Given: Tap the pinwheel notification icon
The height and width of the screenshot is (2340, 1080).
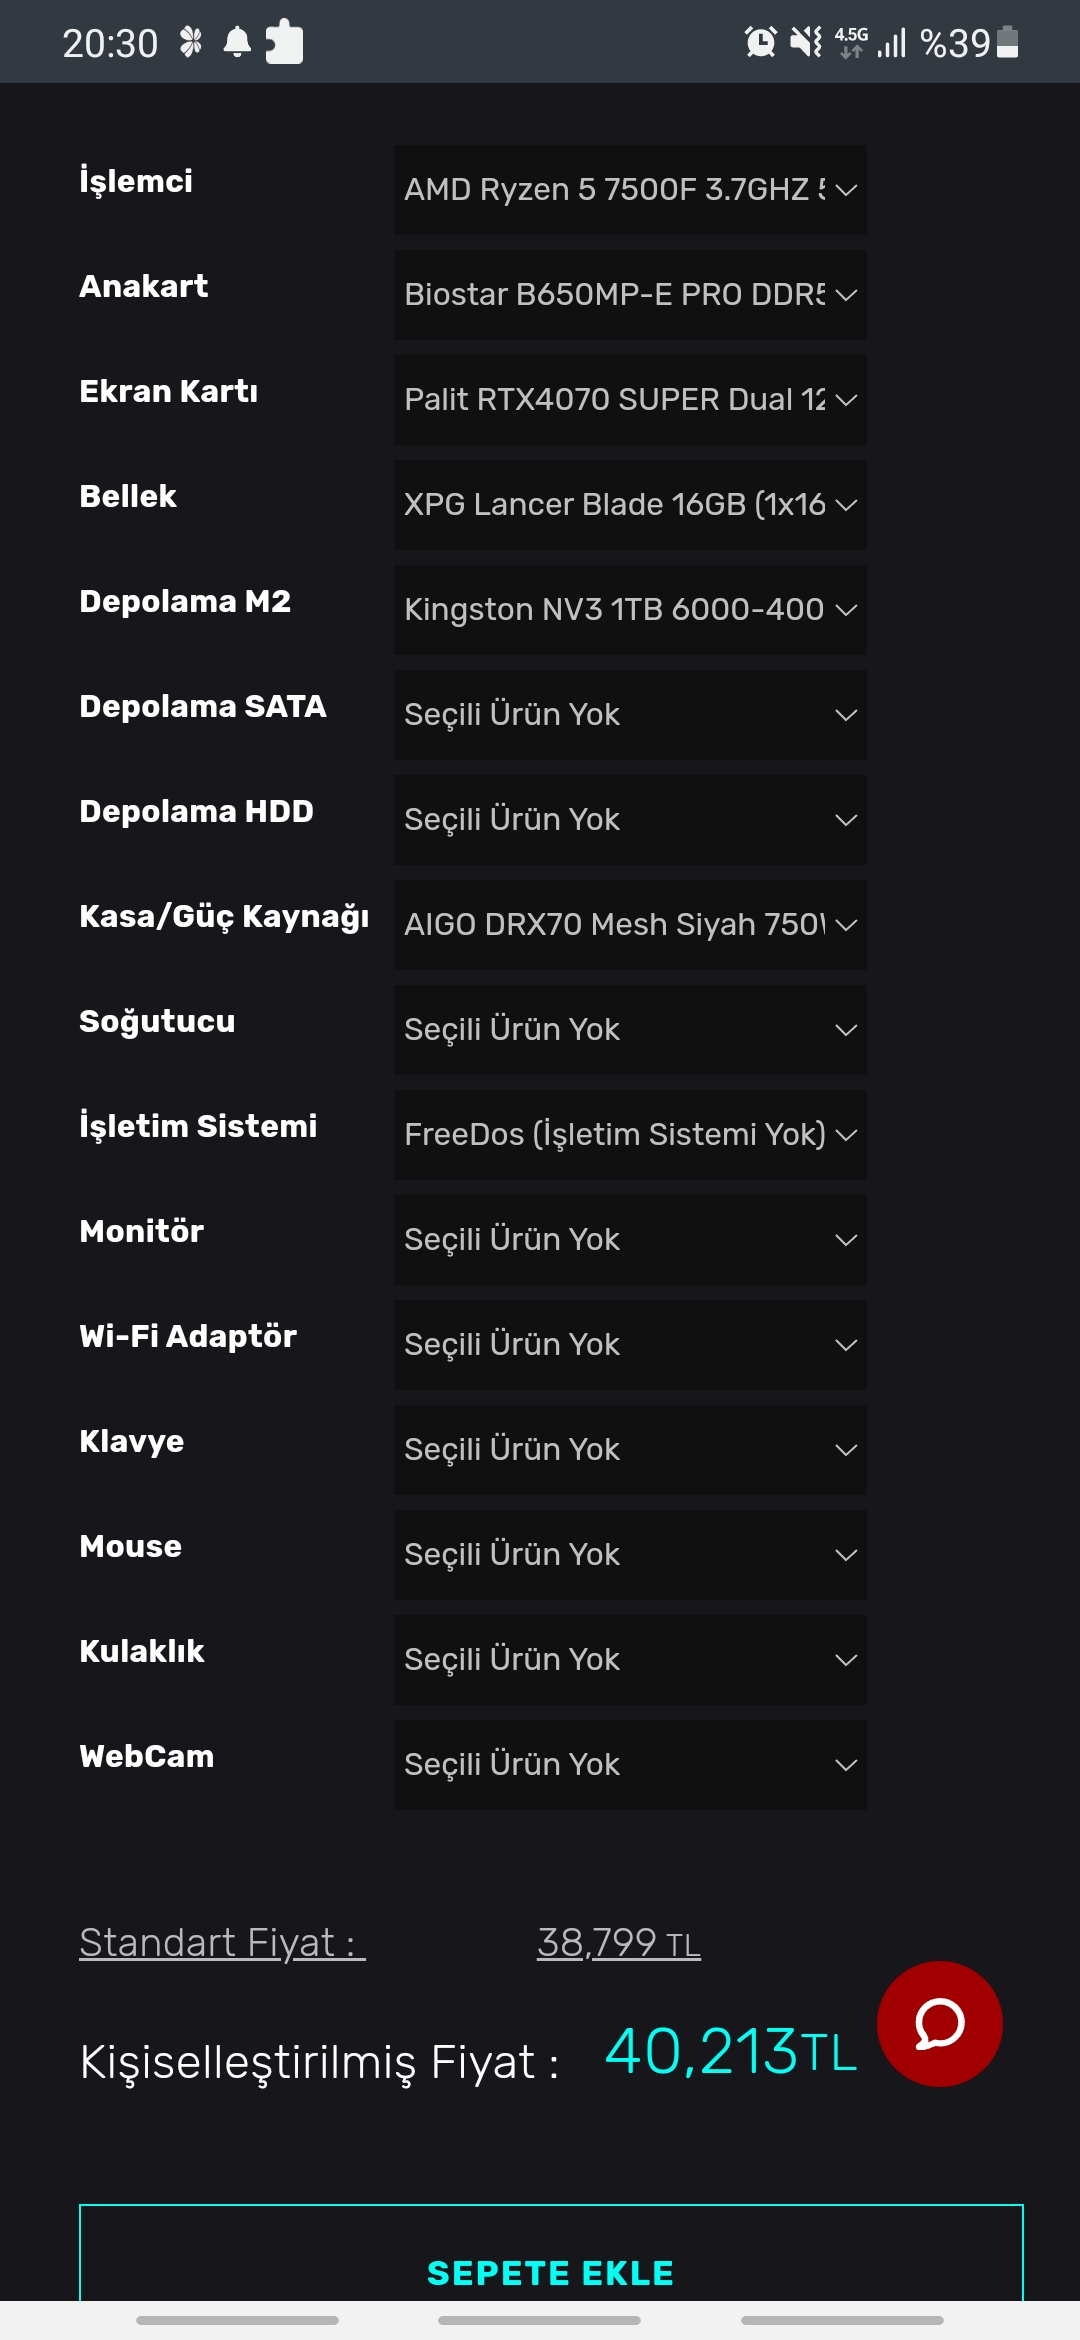Looking at the screenshot, I should pos(190,42).
